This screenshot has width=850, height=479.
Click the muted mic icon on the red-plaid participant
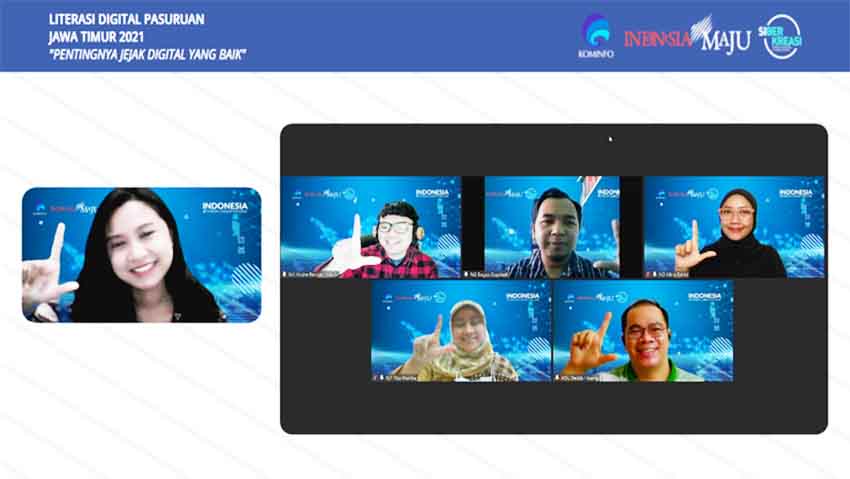coord(285,275)
